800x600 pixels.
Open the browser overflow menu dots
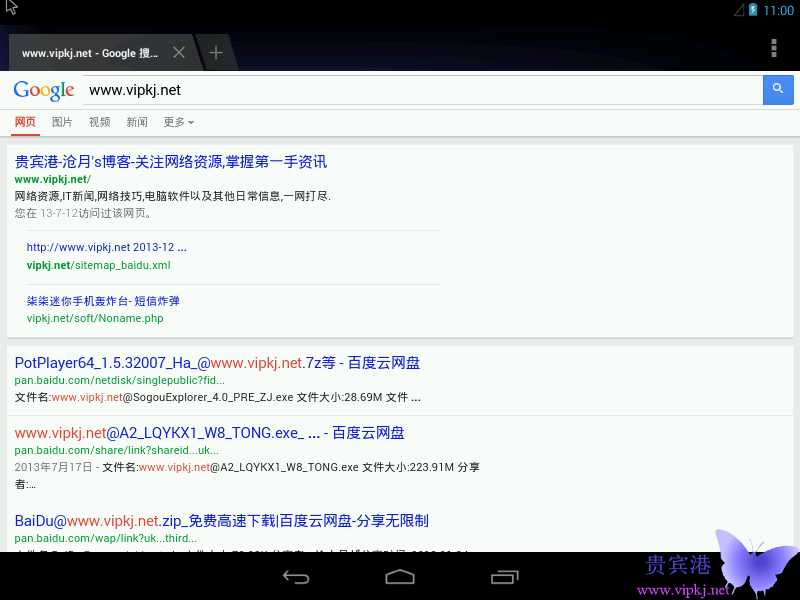coord(773,48)
